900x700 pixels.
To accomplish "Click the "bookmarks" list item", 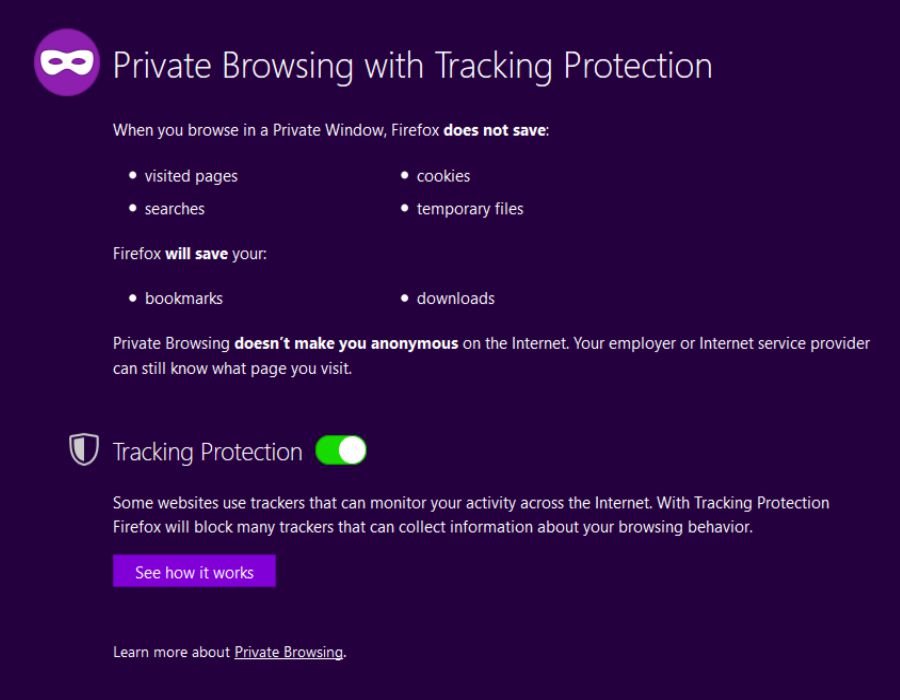I will pyautogui.click(x=183, y=298).
